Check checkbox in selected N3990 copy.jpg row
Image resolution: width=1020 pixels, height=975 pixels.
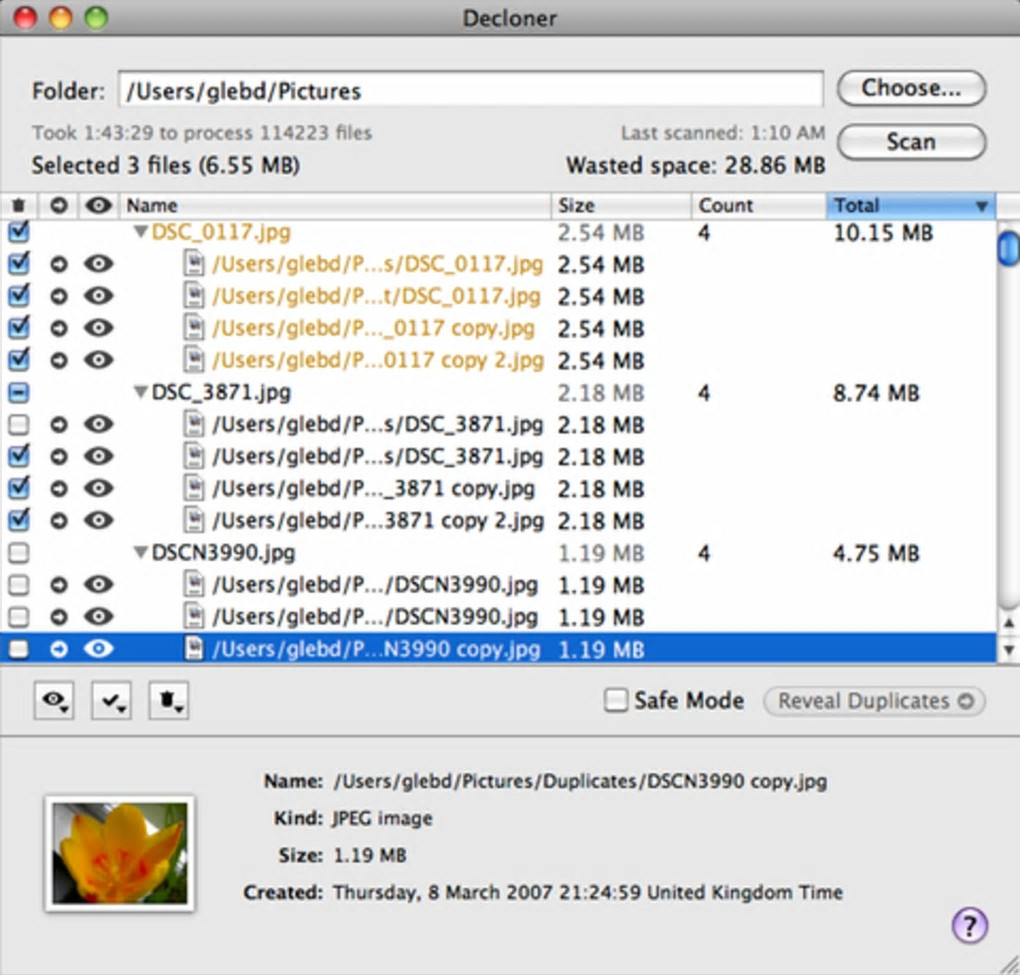pyautogui.click(x=19, y=649)
